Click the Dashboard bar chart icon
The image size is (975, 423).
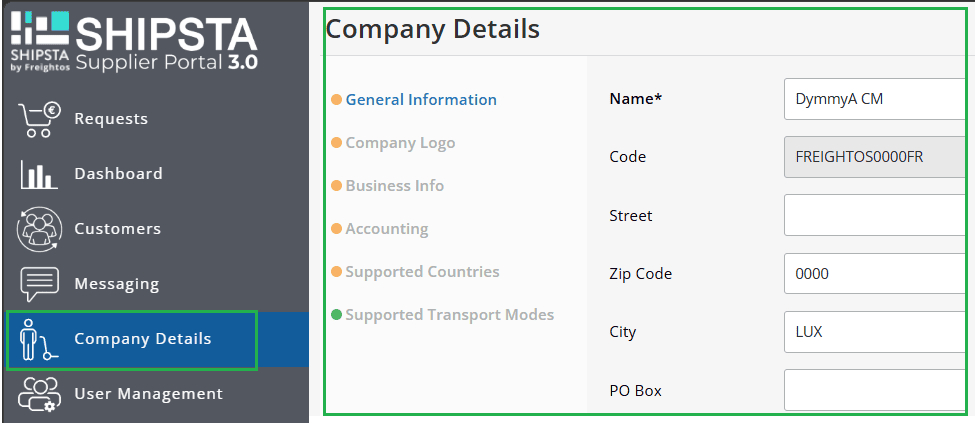tap(39, 174)
